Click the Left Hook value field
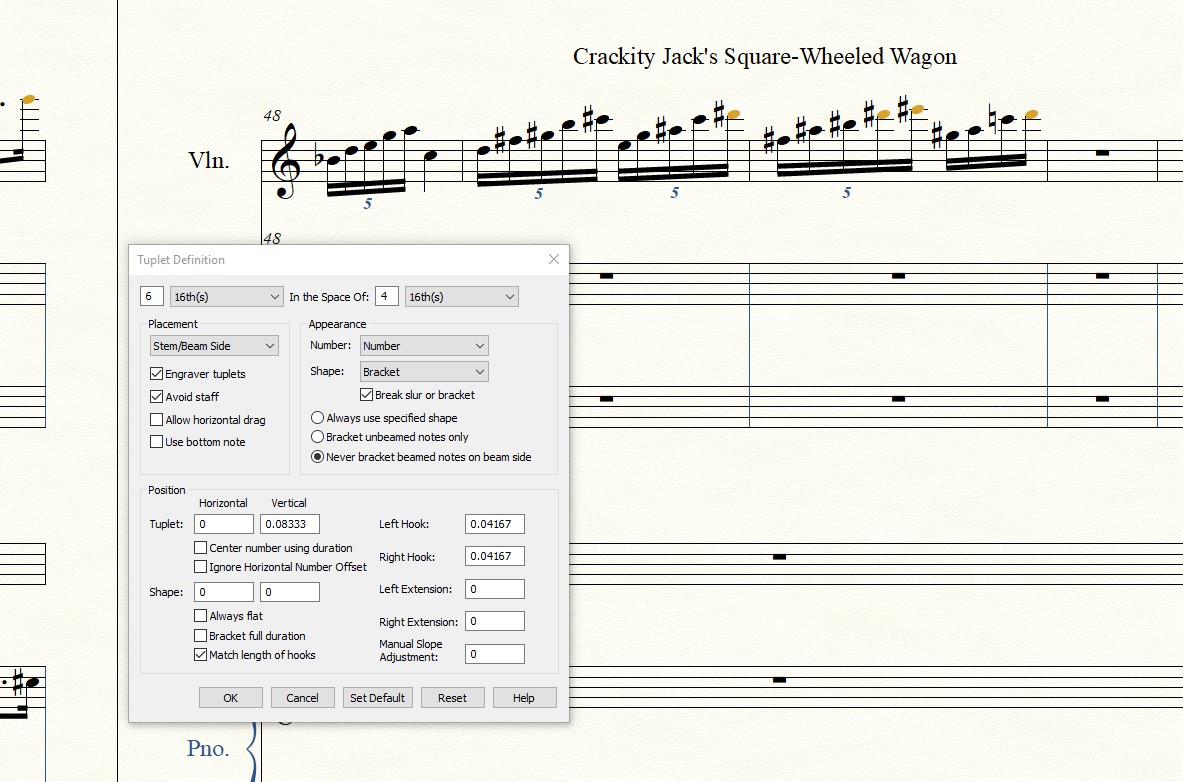This screenshot has height=782, width=1183. [494, 524]
